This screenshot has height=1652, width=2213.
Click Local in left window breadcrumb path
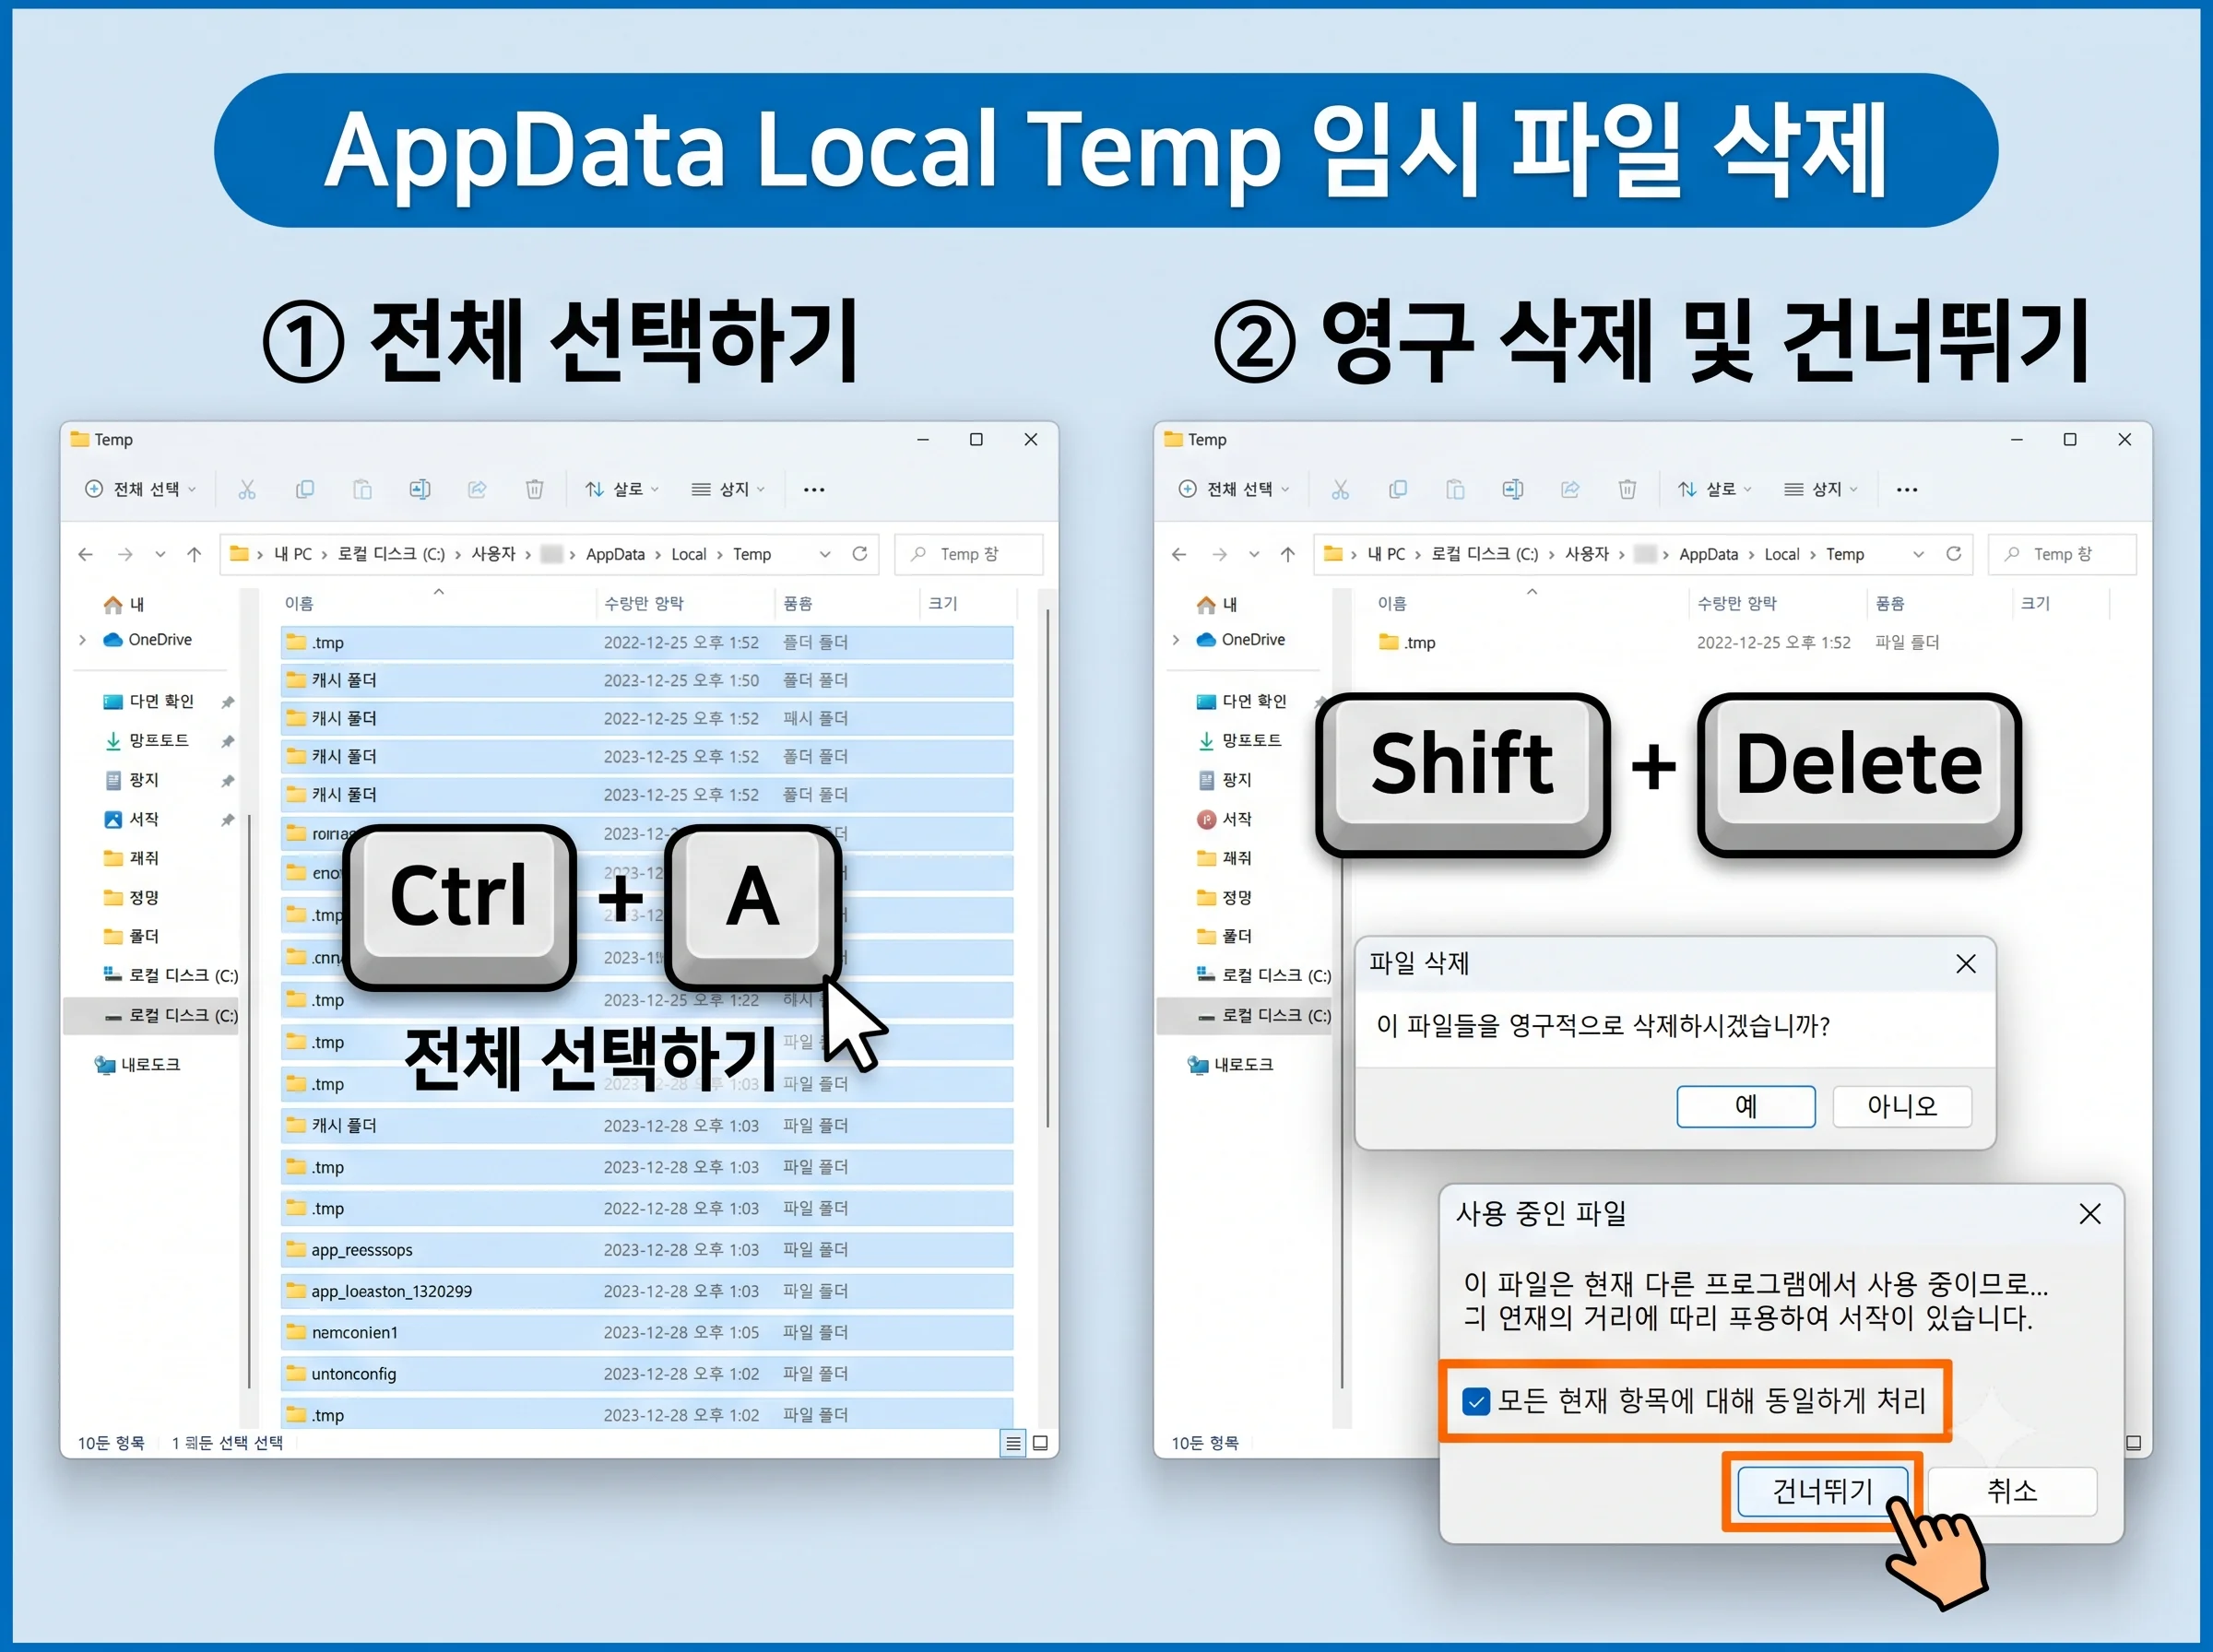688,554
